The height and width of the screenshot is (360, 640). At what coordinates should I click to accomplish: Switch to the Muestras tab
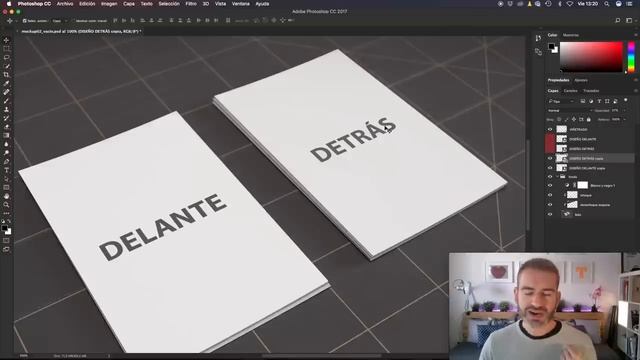pyautogui.click(x=571, y=35)
